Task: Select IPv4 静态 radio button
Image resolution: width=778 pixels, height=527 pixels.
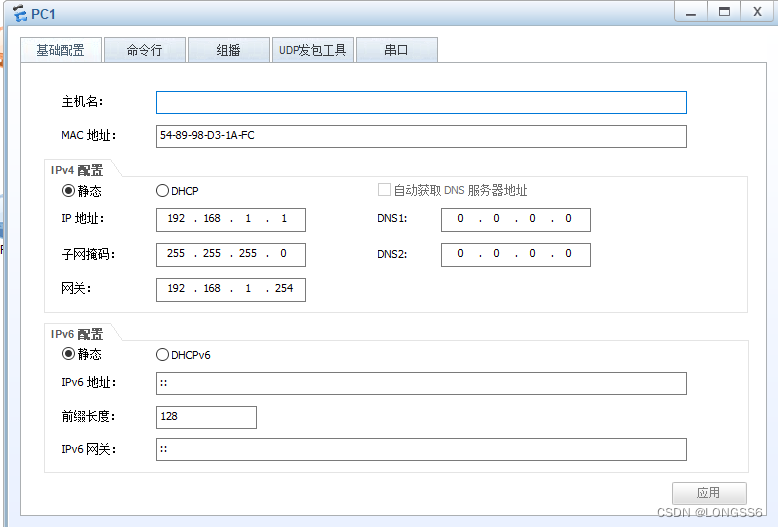Action: (68, 191)
